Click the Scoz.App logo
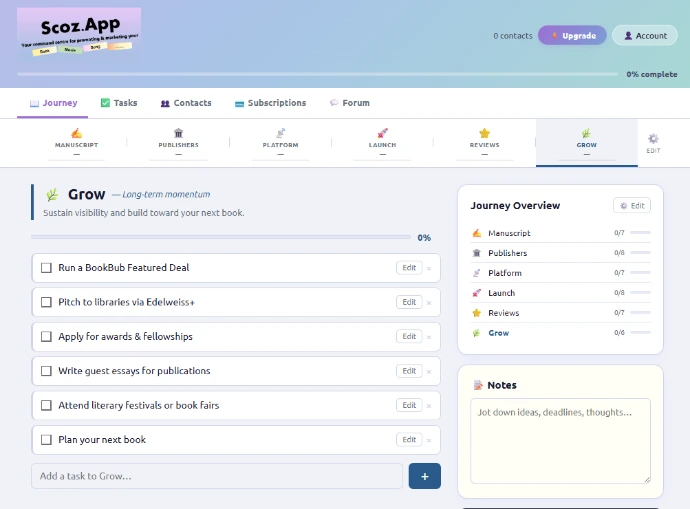Image resolution: width=690 pixels, height=509 pixels. [79, 33]
